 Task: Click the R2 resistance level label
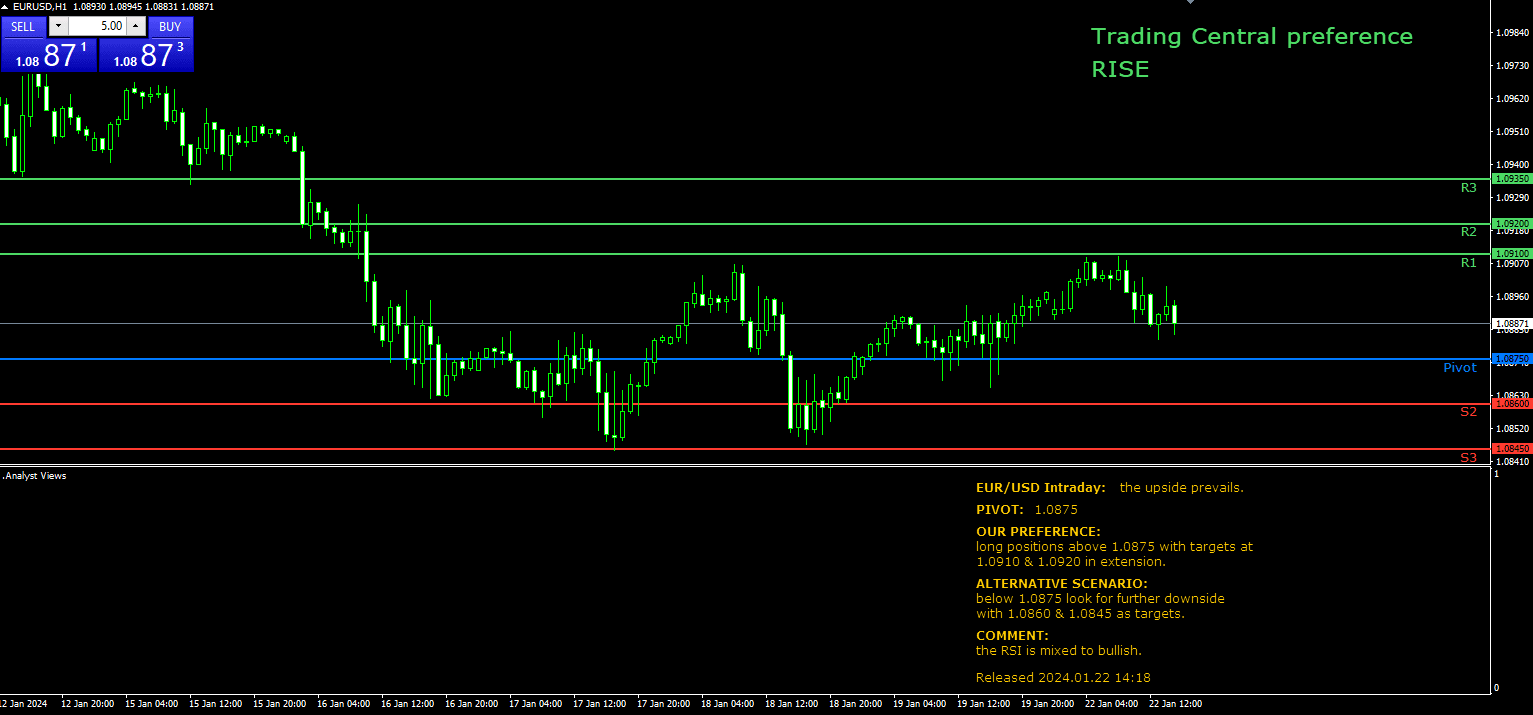1468,231
